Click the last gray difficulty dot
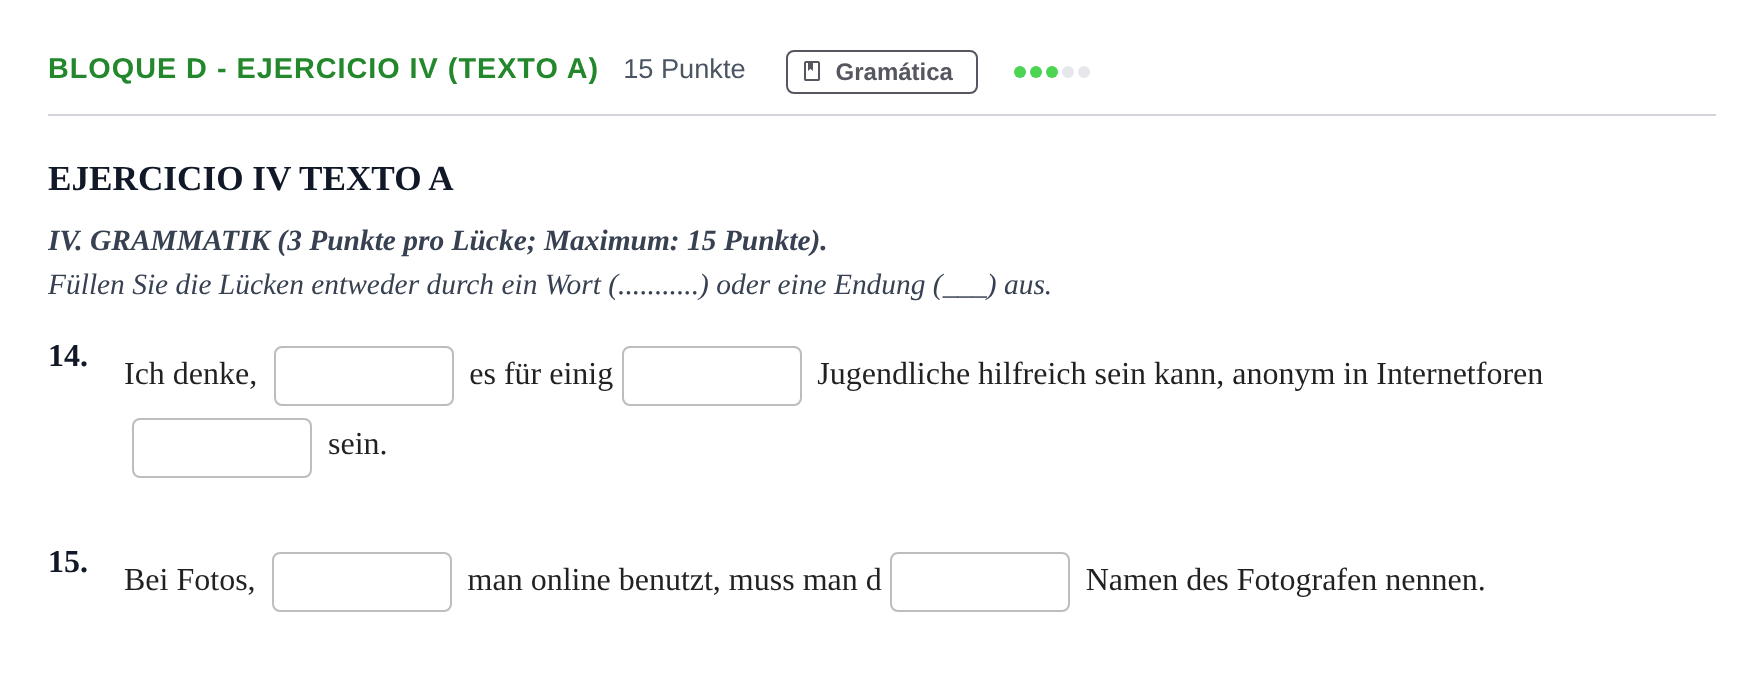 pyautogui.click(x=1084, y=72)
